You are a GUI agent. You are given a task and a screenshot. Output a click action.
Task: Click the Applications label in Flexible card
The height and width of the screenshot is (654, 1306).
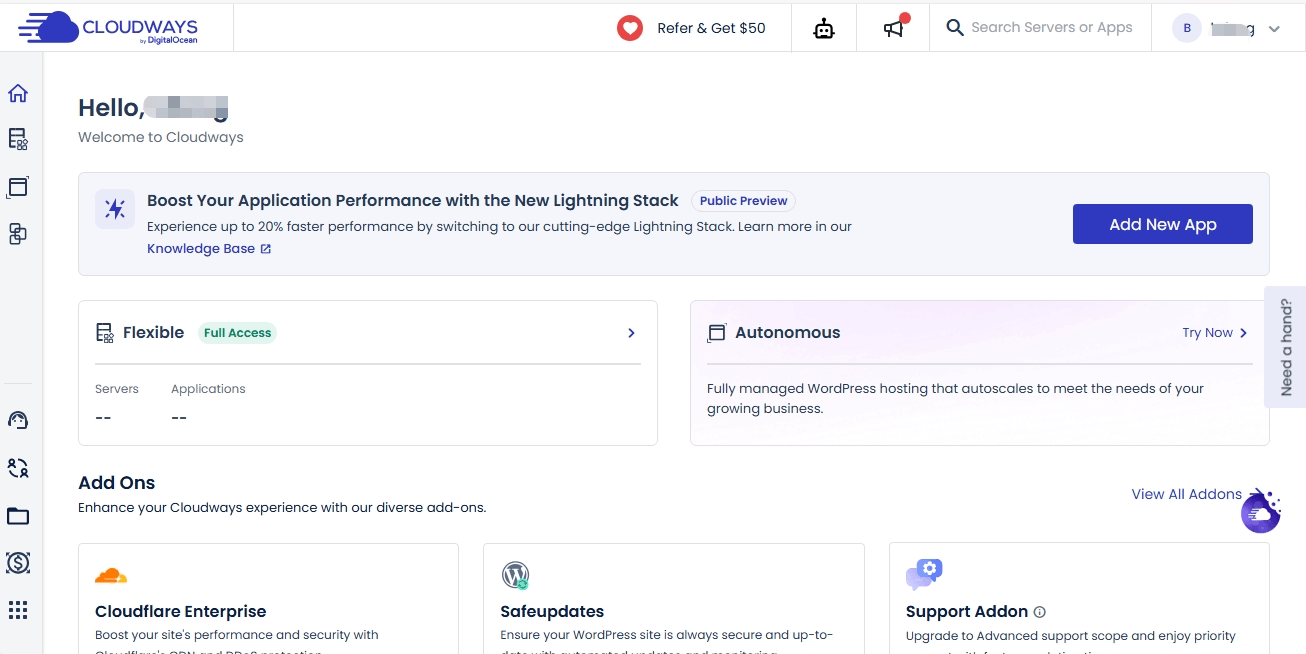pos(208,389)
